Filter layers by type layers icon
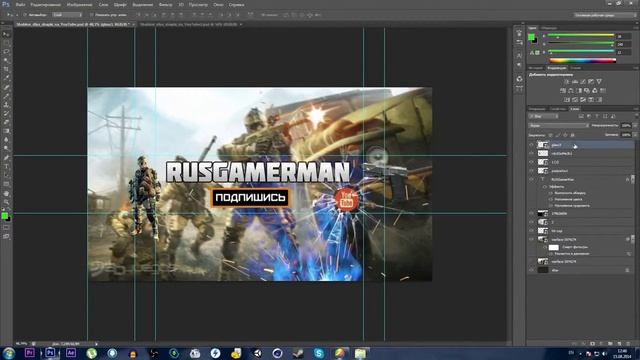The width and height of the screenshot is (640, 360). tap(597, 116)
